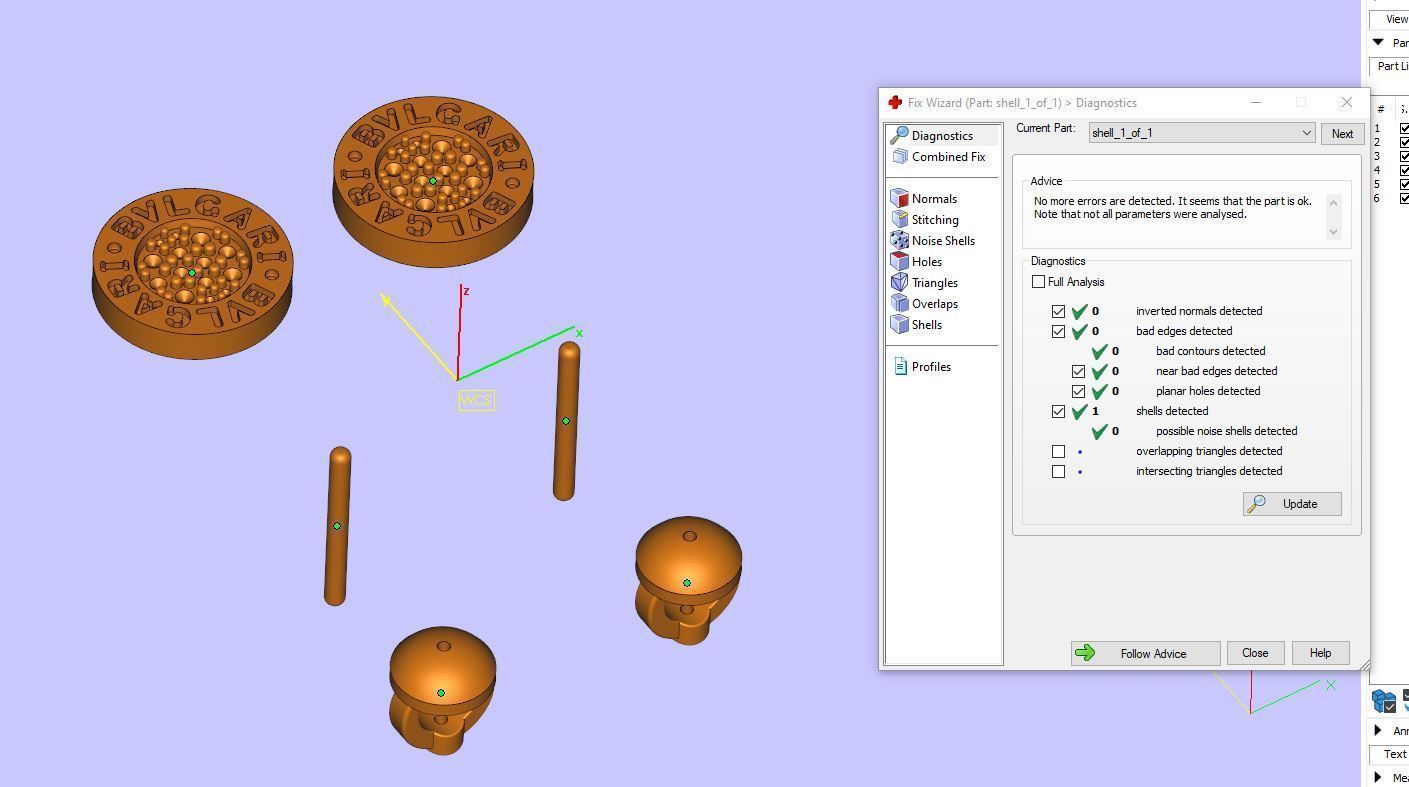This screenshot has height=787, width=1409.
Task: Click the Advice message text
Action: click(x=1173, y=208)
